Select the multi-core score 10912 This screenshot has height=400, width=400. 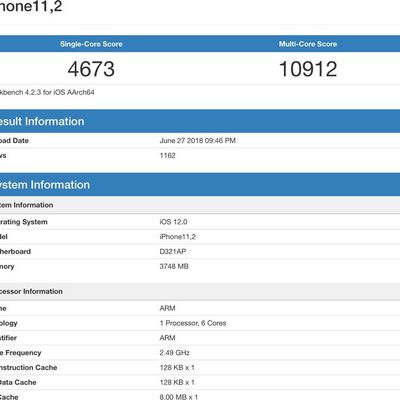pyautogui.click(x=308, y=69)
